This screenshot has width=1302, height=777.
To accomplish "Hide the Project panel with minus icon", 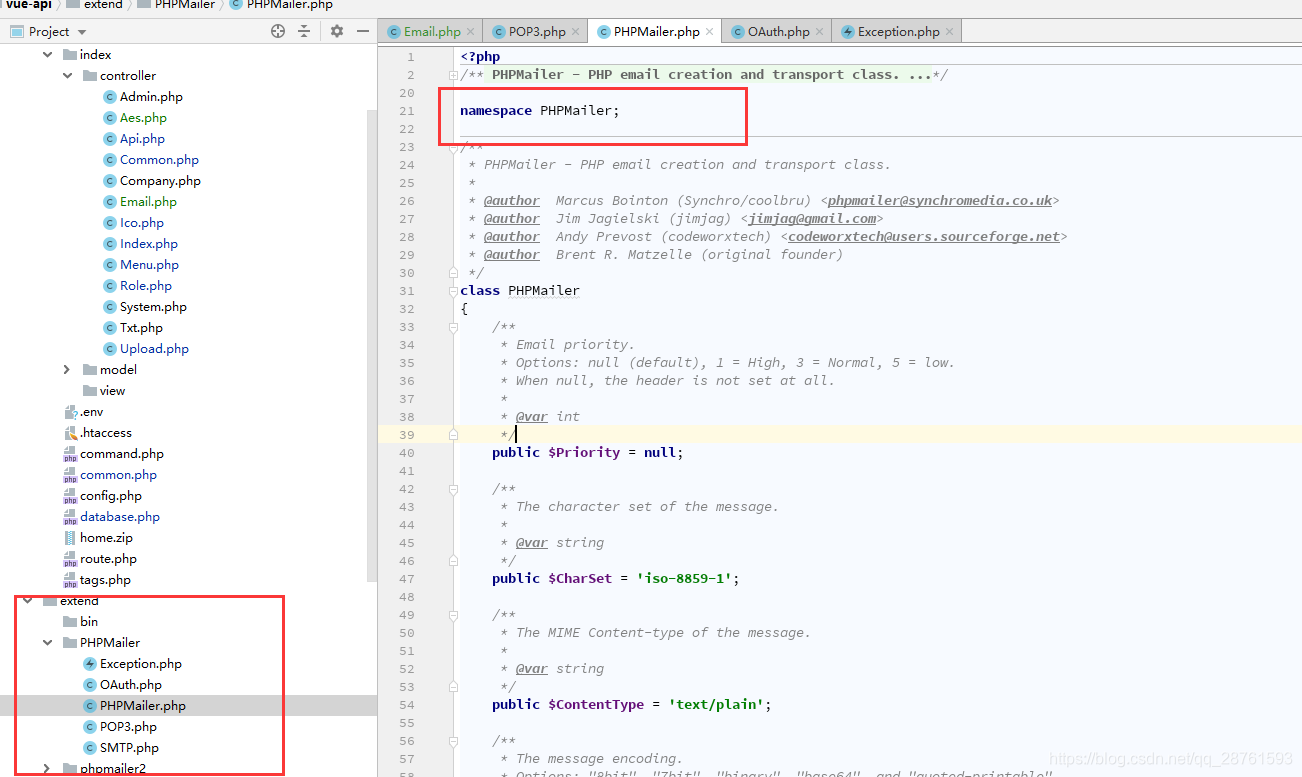I will (363, 31).
